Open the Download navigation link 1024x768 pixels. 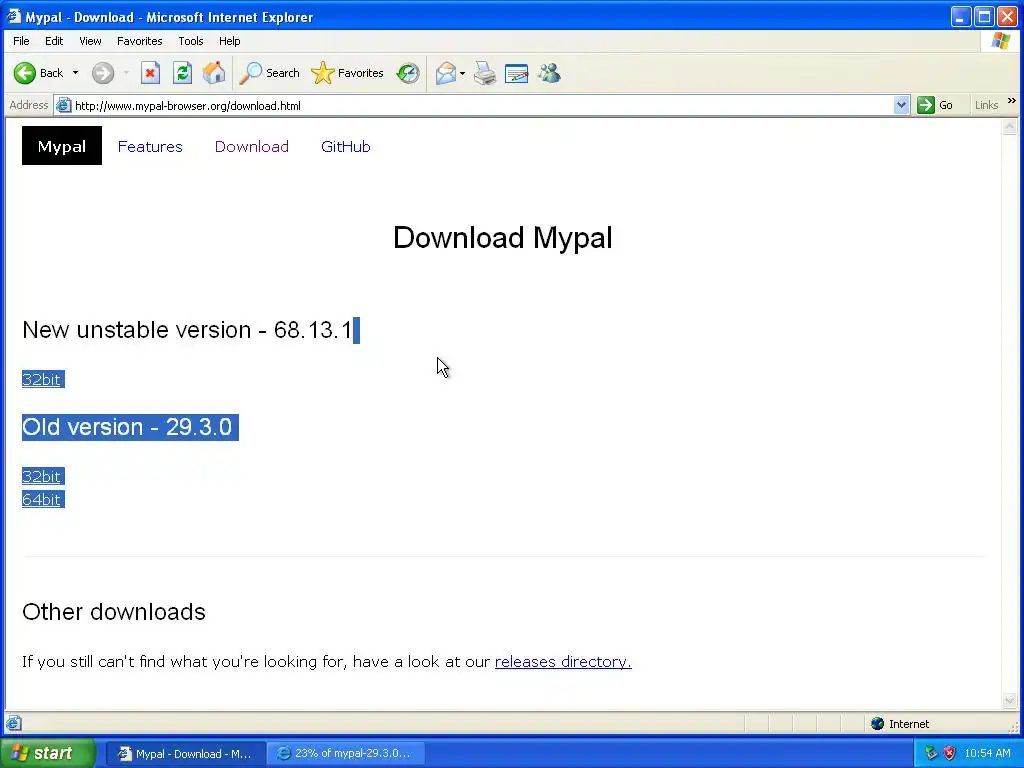tap(251, 147)
